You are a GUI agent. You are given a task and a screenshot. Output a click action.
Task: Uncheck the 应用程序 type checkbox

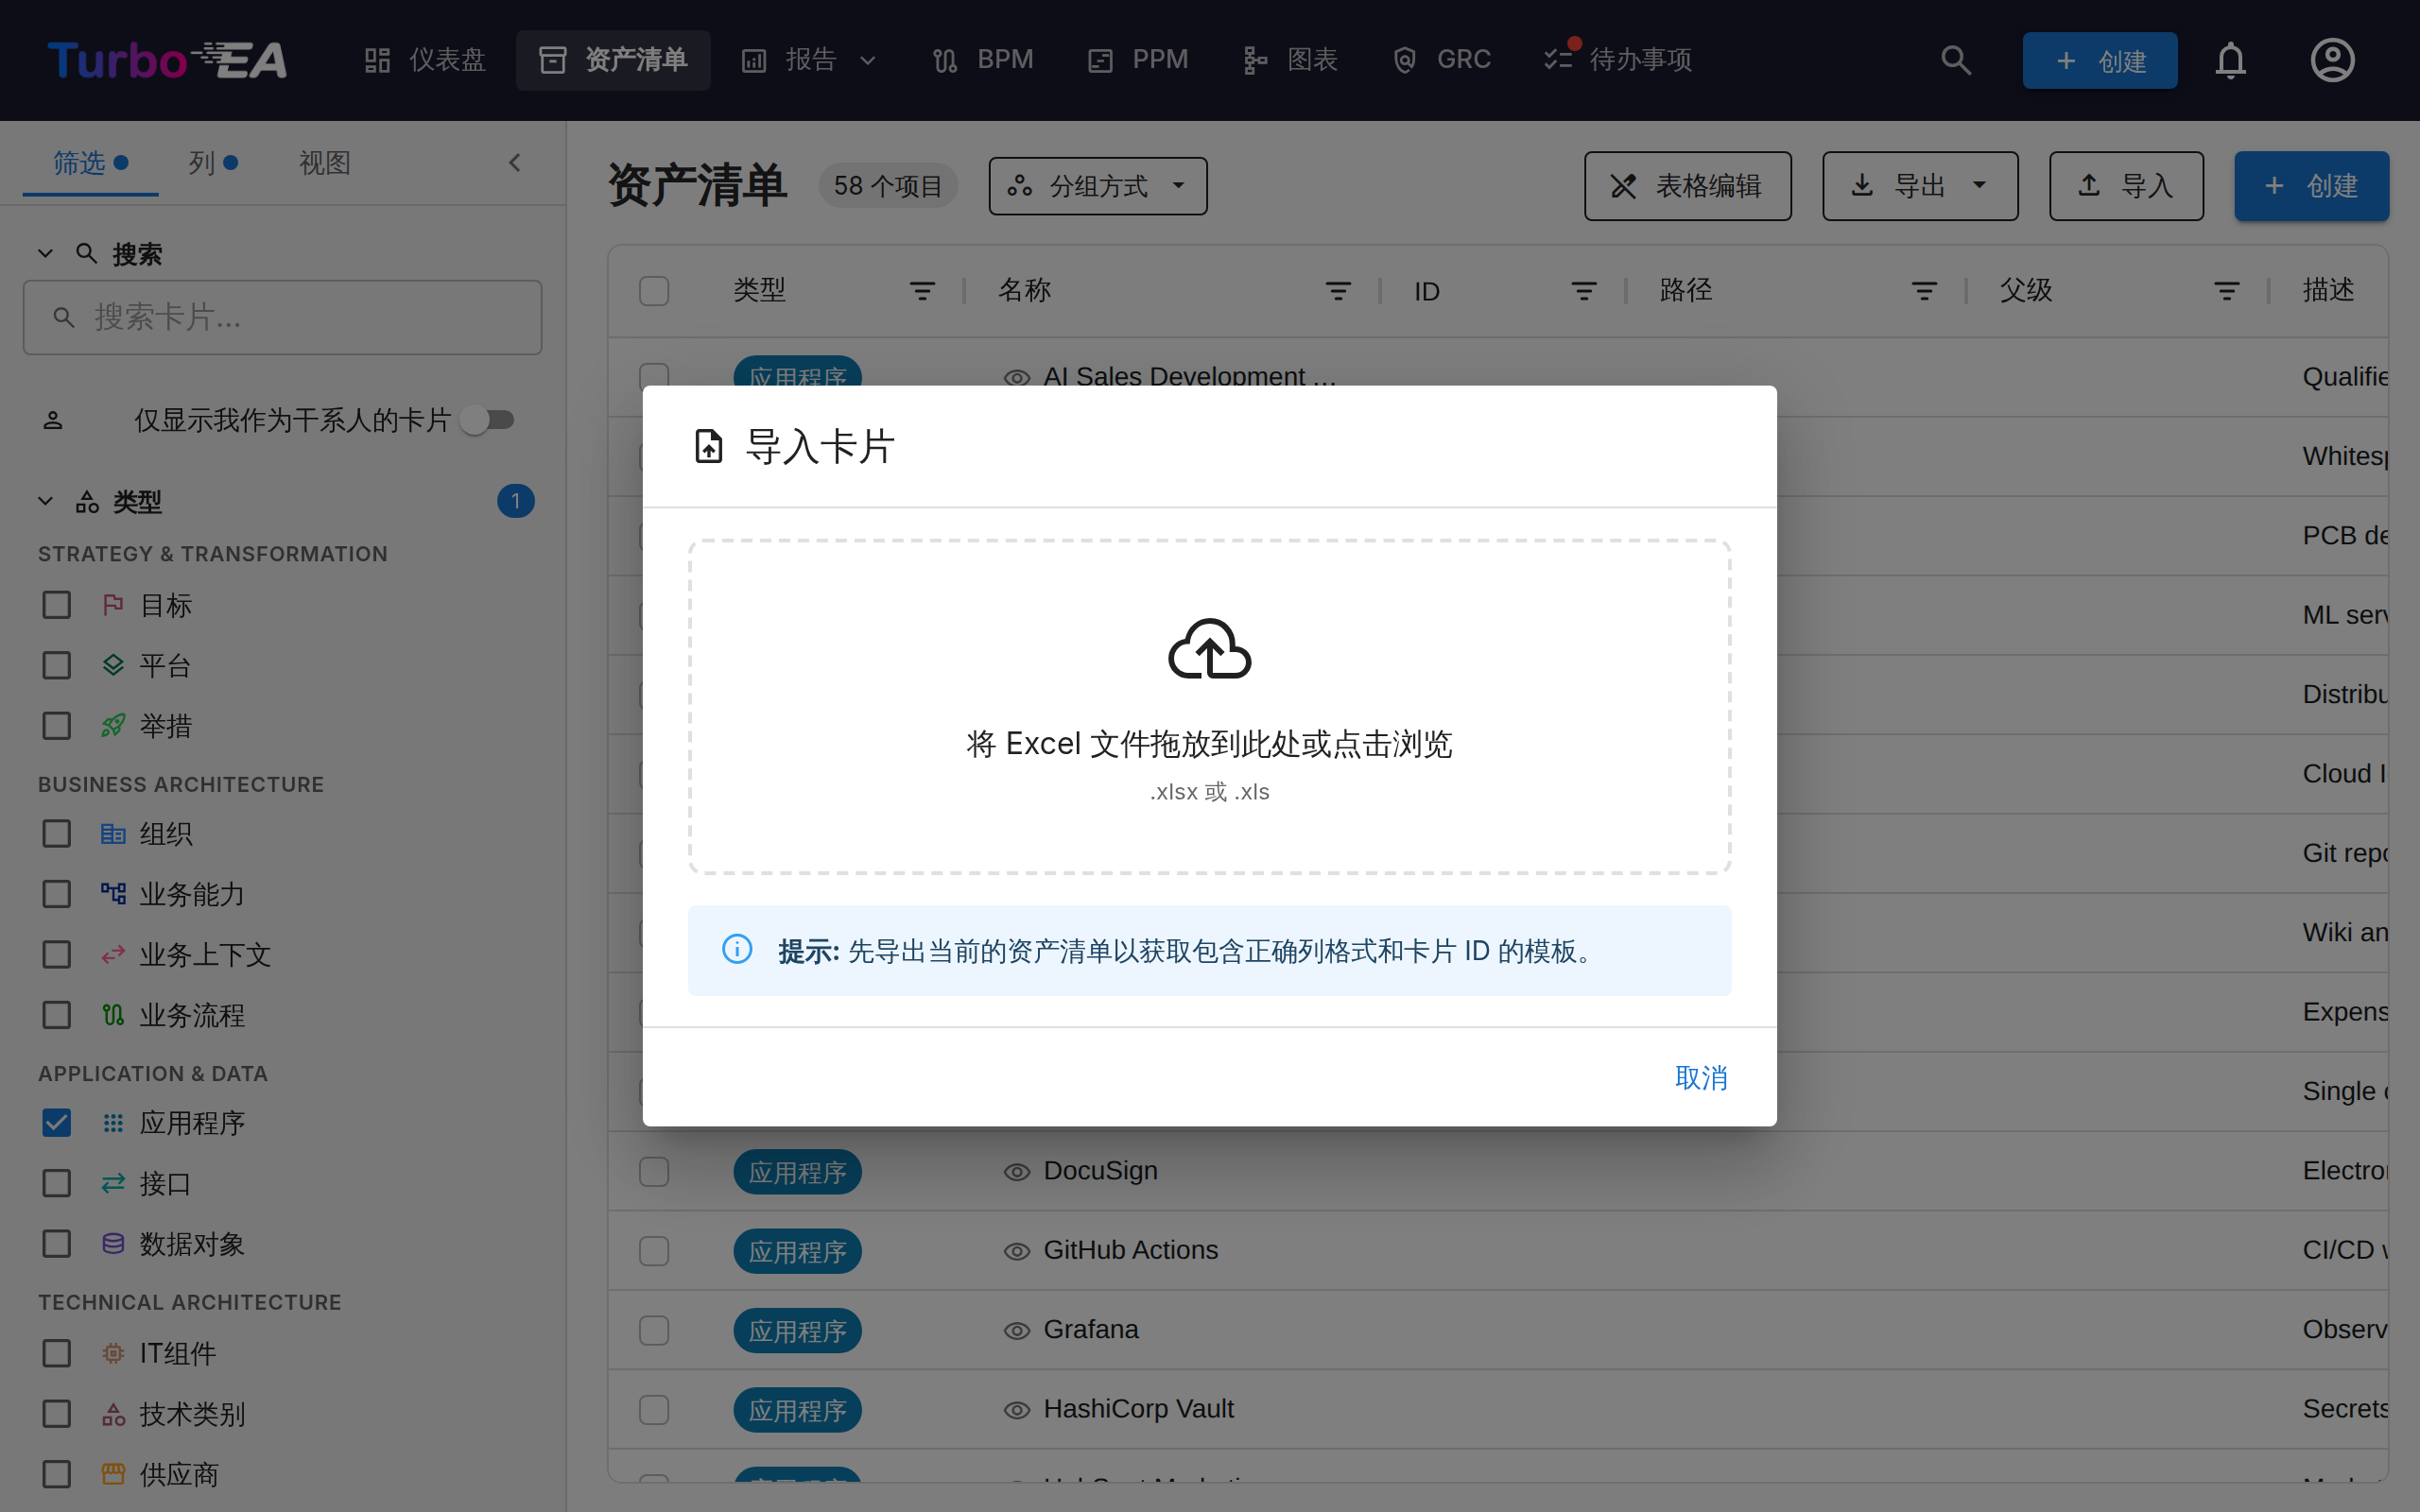tap(57, 1123)
